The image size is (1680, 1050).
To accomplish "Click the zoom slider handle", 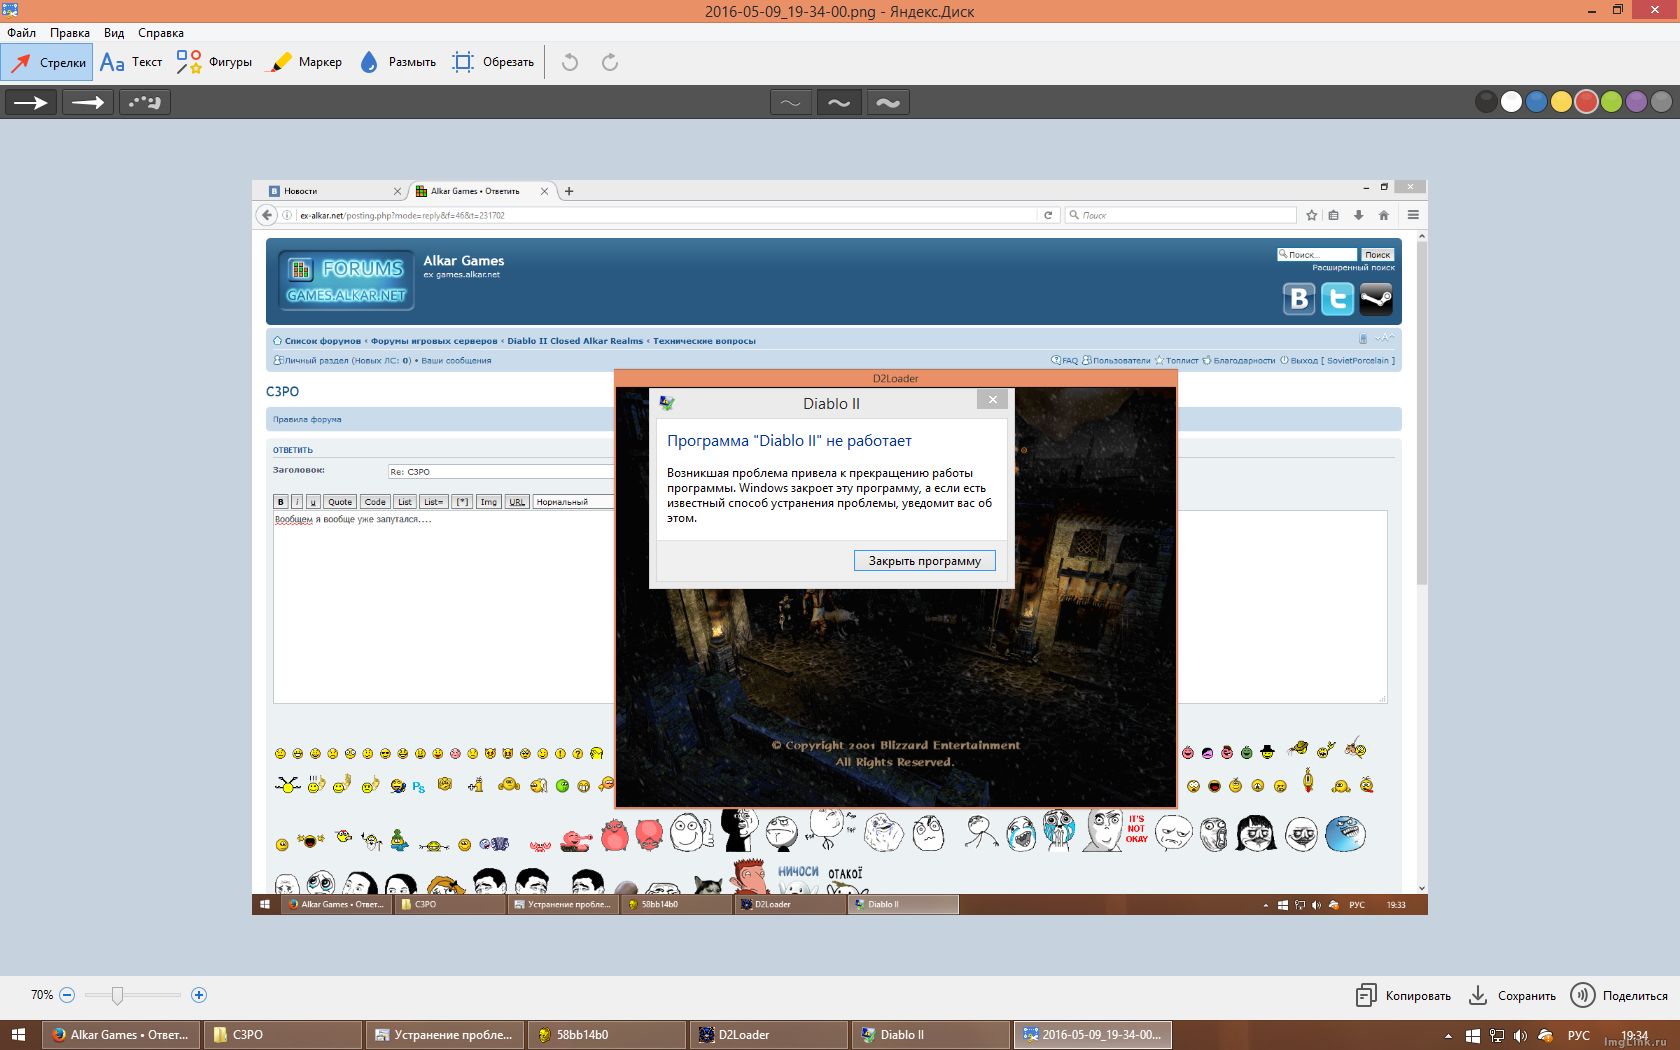I will (x=117, y=995).
